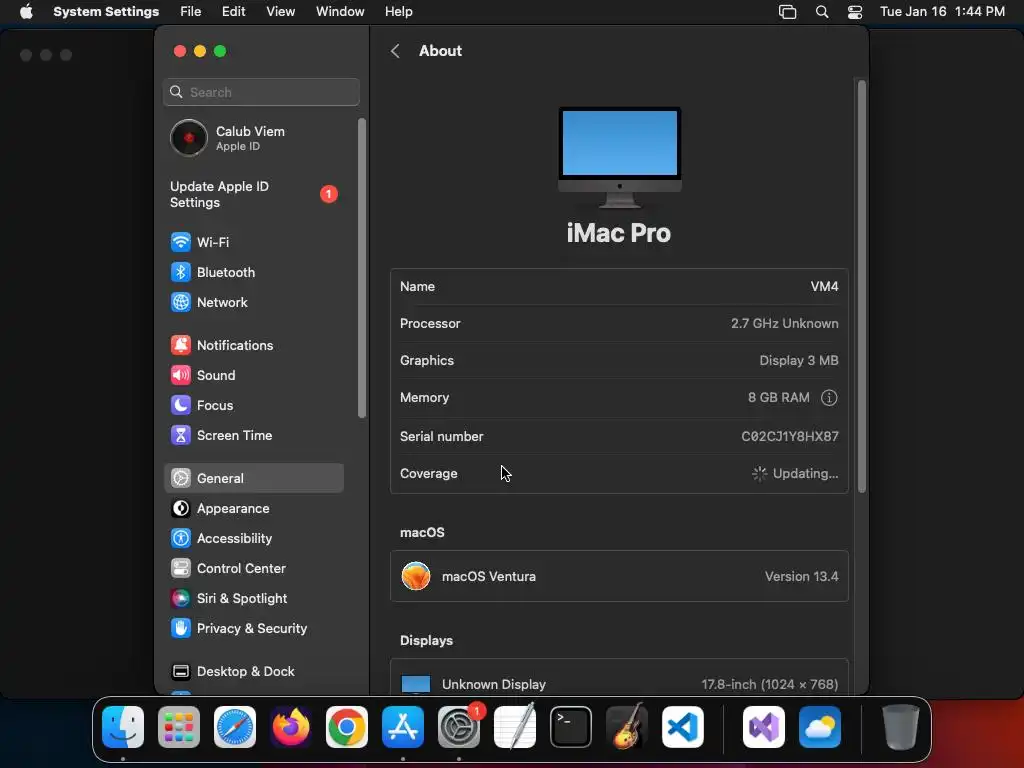Click the Coverage Updating status
The width and height of the screenshot is (1024, 768).
[795, 473]
